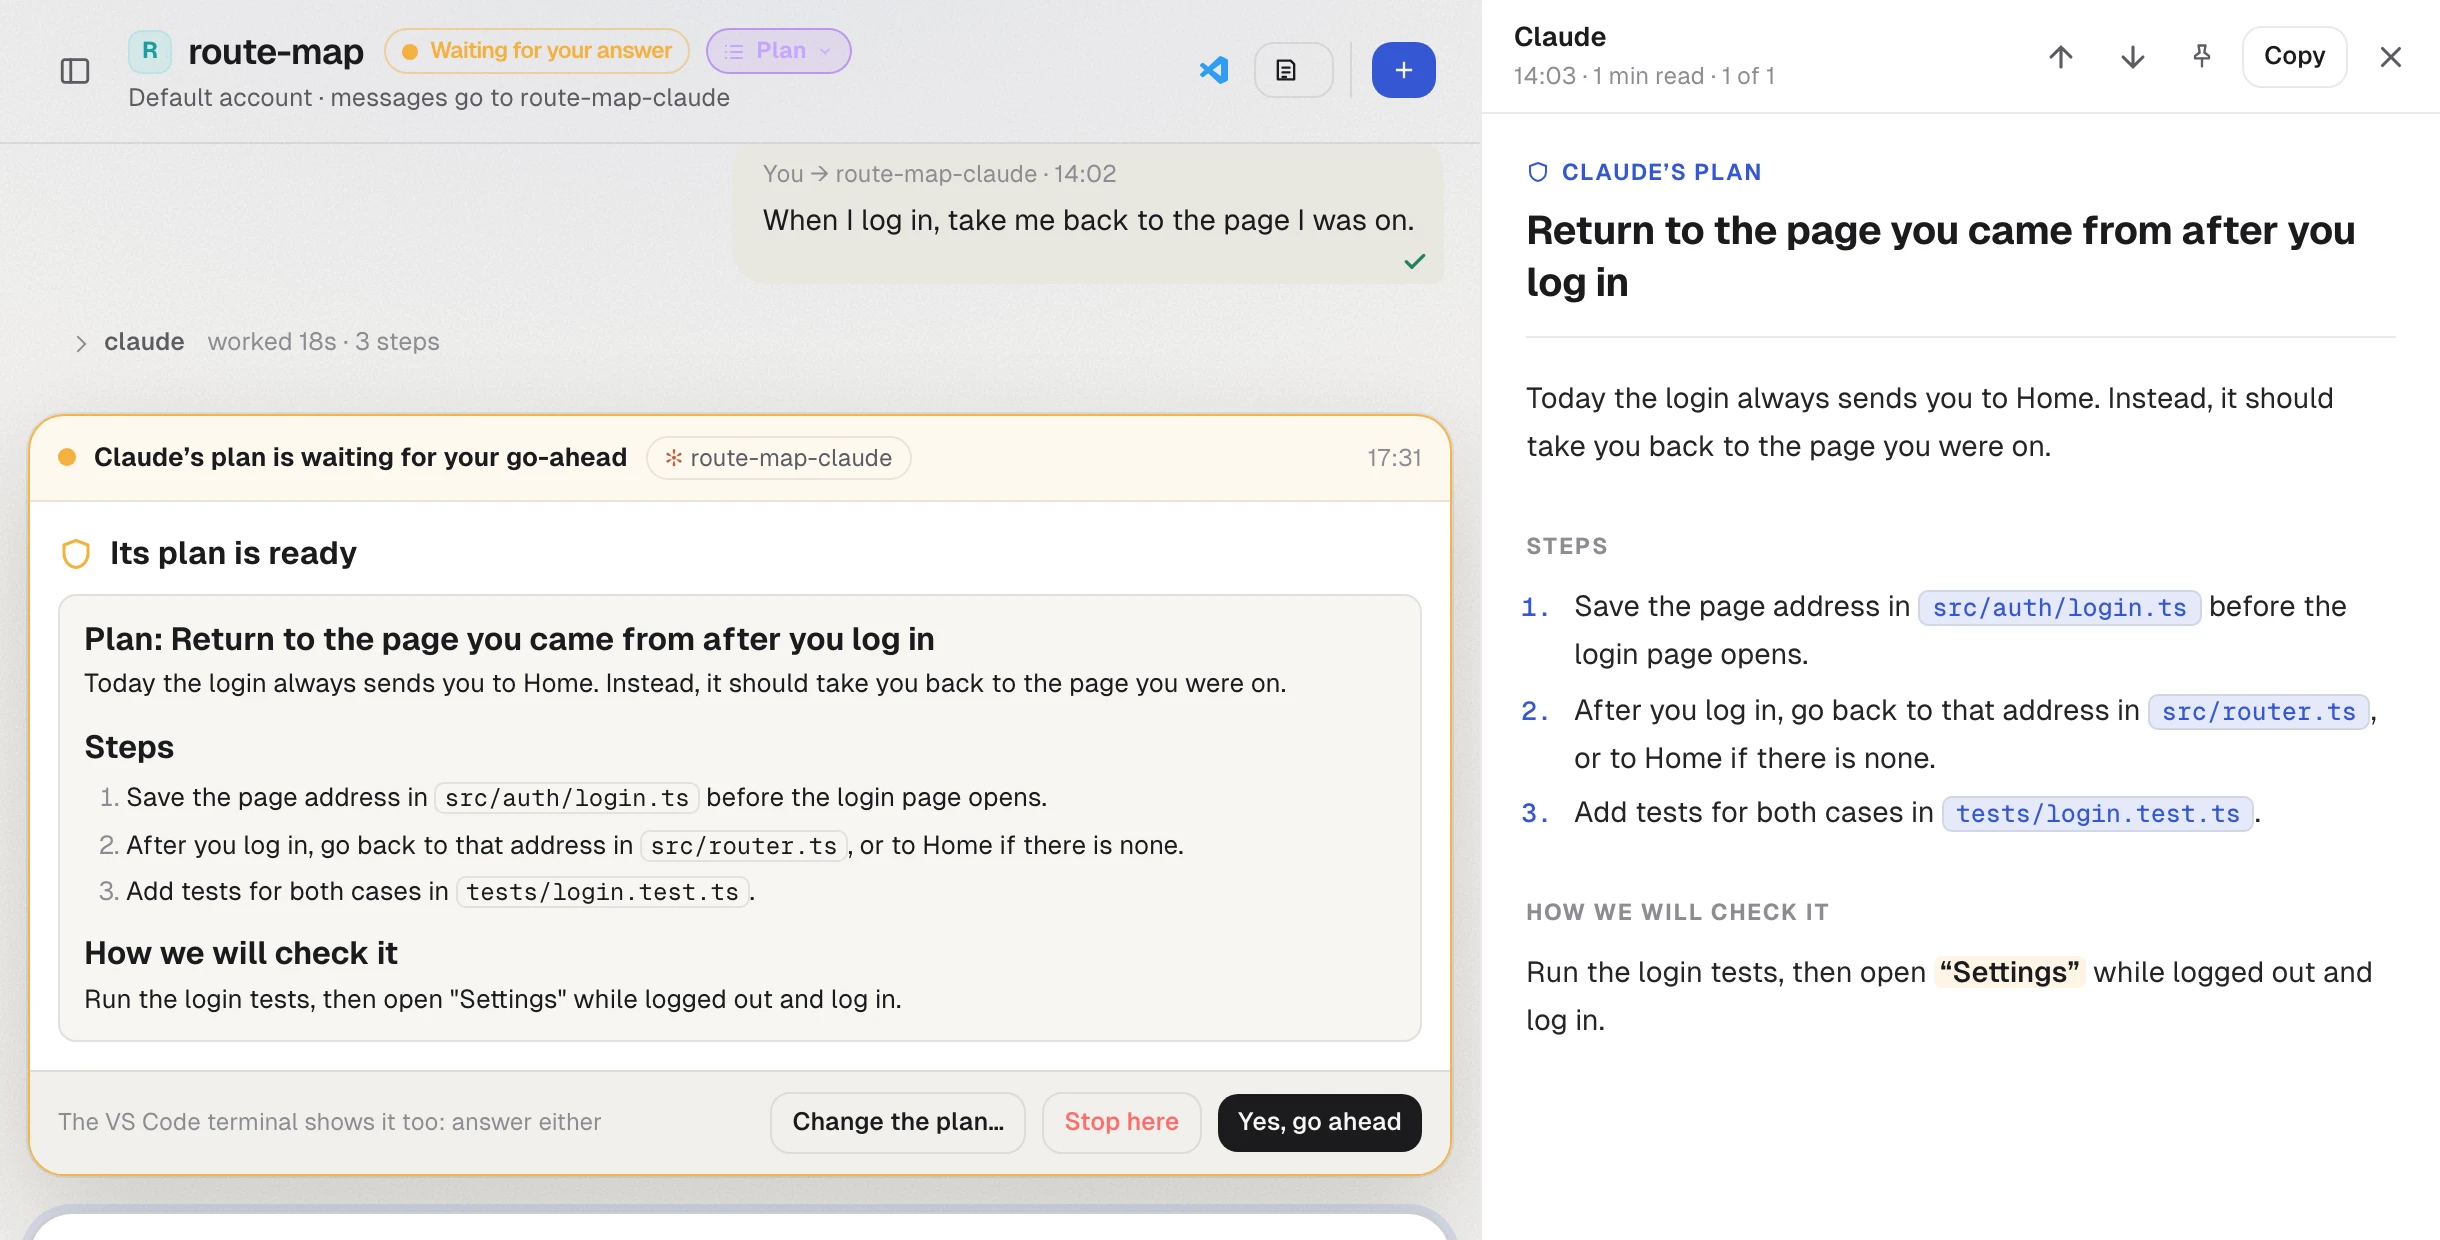
Task: Click the blue plus new button
Action: pyautogui.click(x=1403, y=70)
